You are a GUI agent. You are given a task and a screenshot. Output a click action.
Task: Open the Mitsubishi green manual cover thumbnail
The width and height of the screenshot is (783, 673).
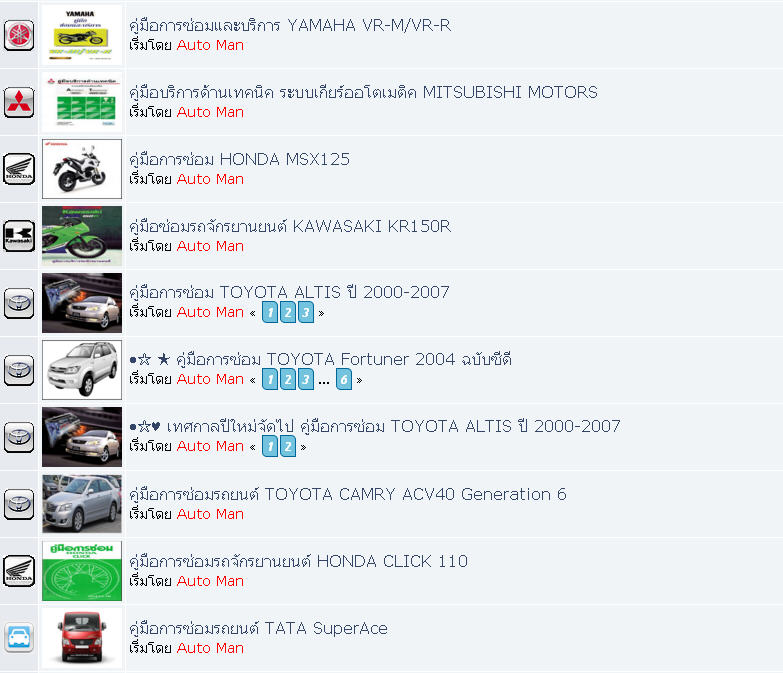coord(82,102)
